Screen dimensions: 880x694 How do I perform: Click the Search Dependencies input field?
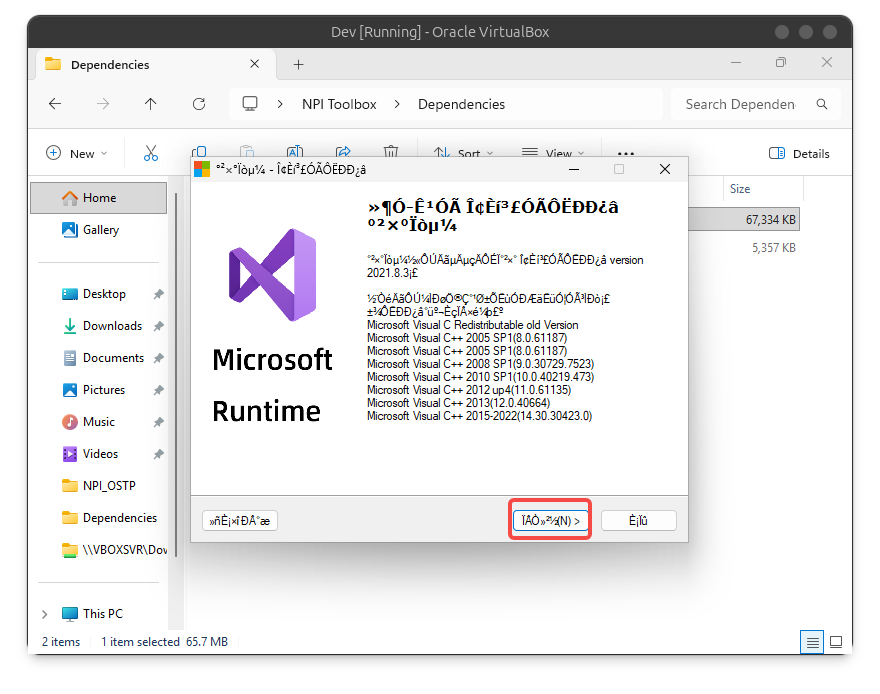[740, 104]
